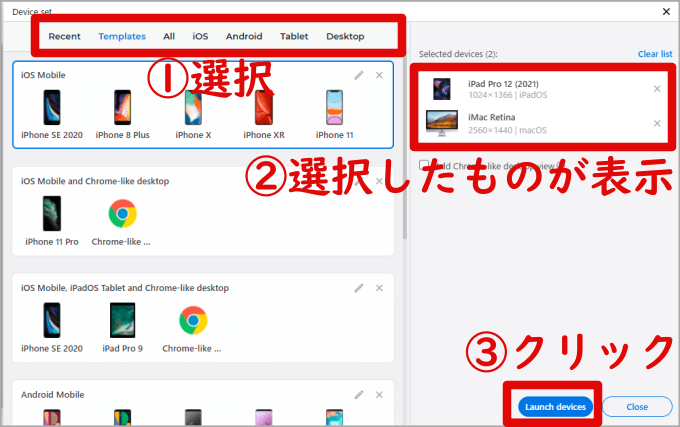680x427 pixels.
Task: Edit the Android Mobile template
Action: 359,395
